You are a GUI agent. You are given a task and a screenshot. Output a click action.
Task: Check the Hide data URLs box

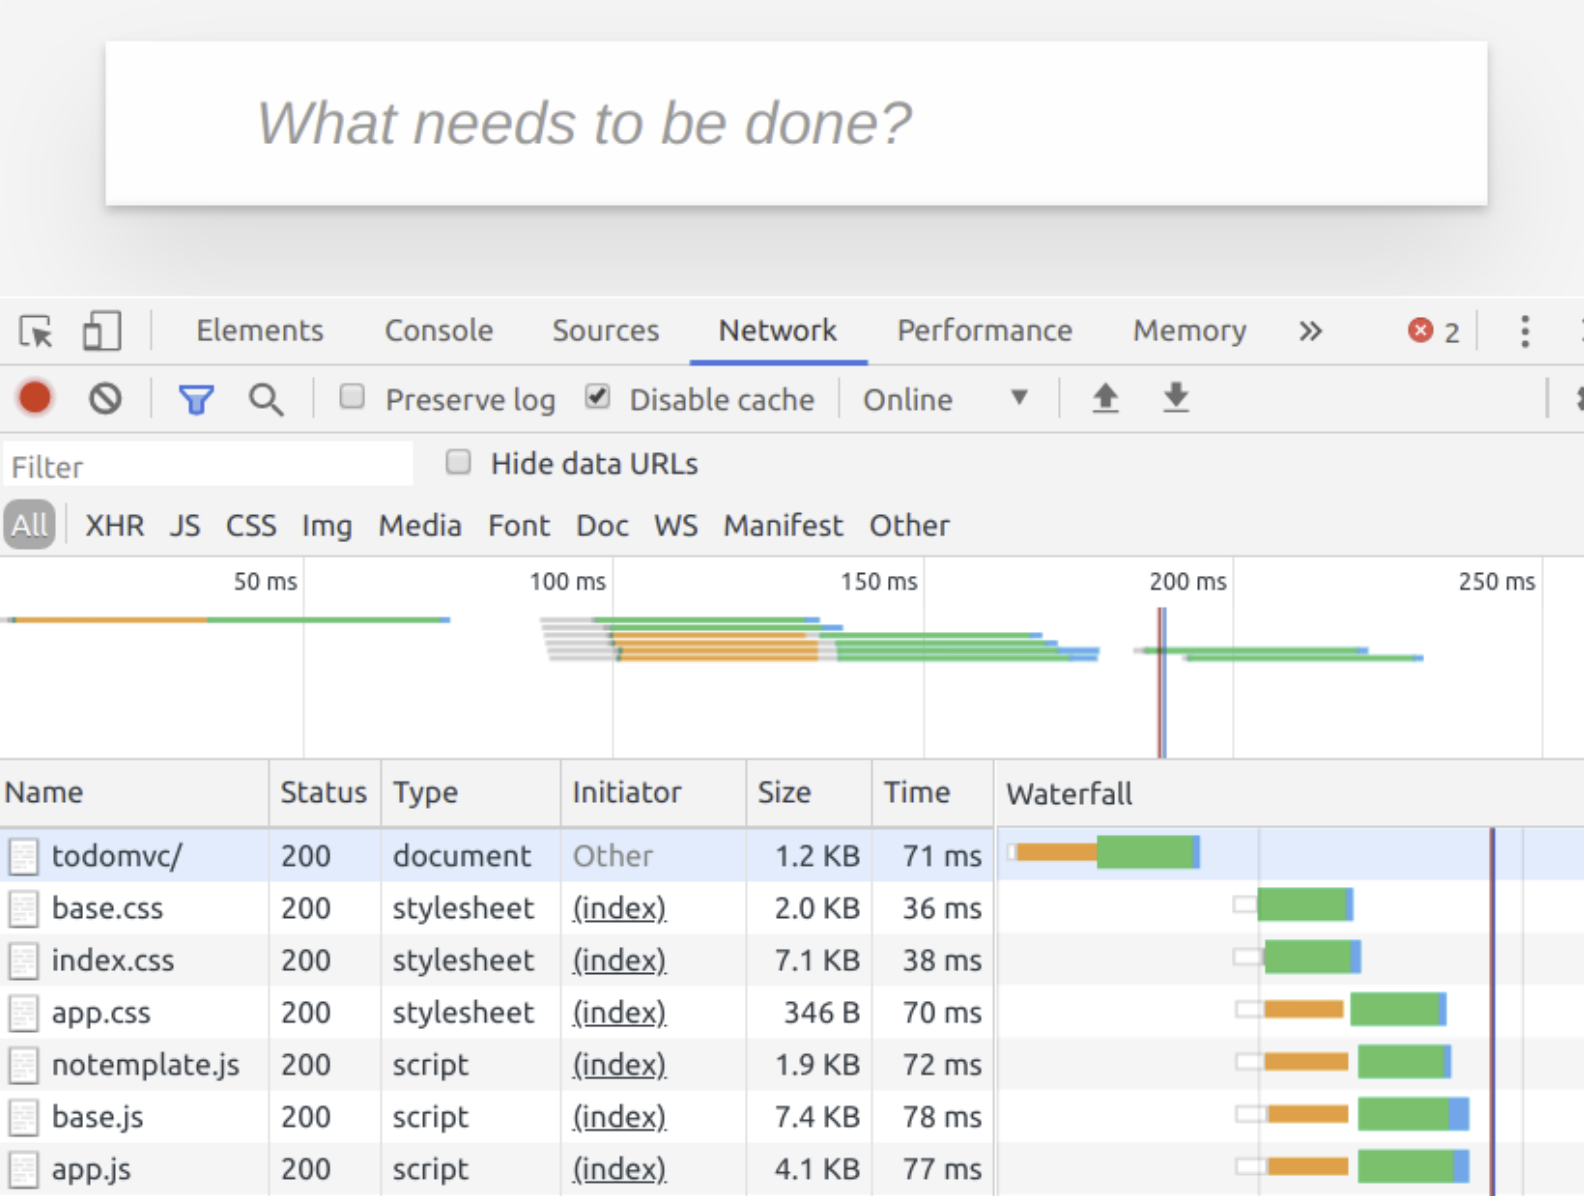458,462
